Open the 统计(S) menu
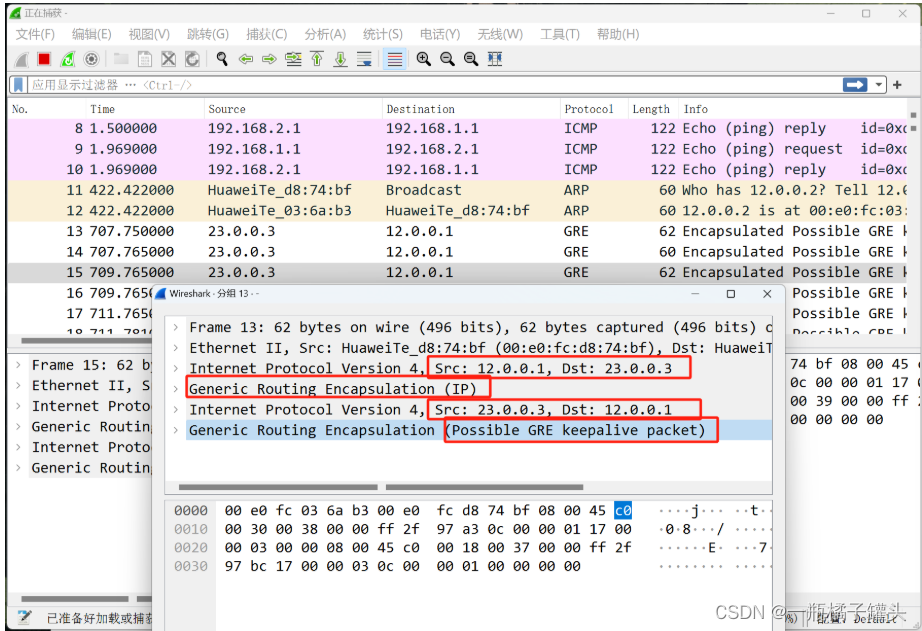922x631 pixels. tap(383, 33)
